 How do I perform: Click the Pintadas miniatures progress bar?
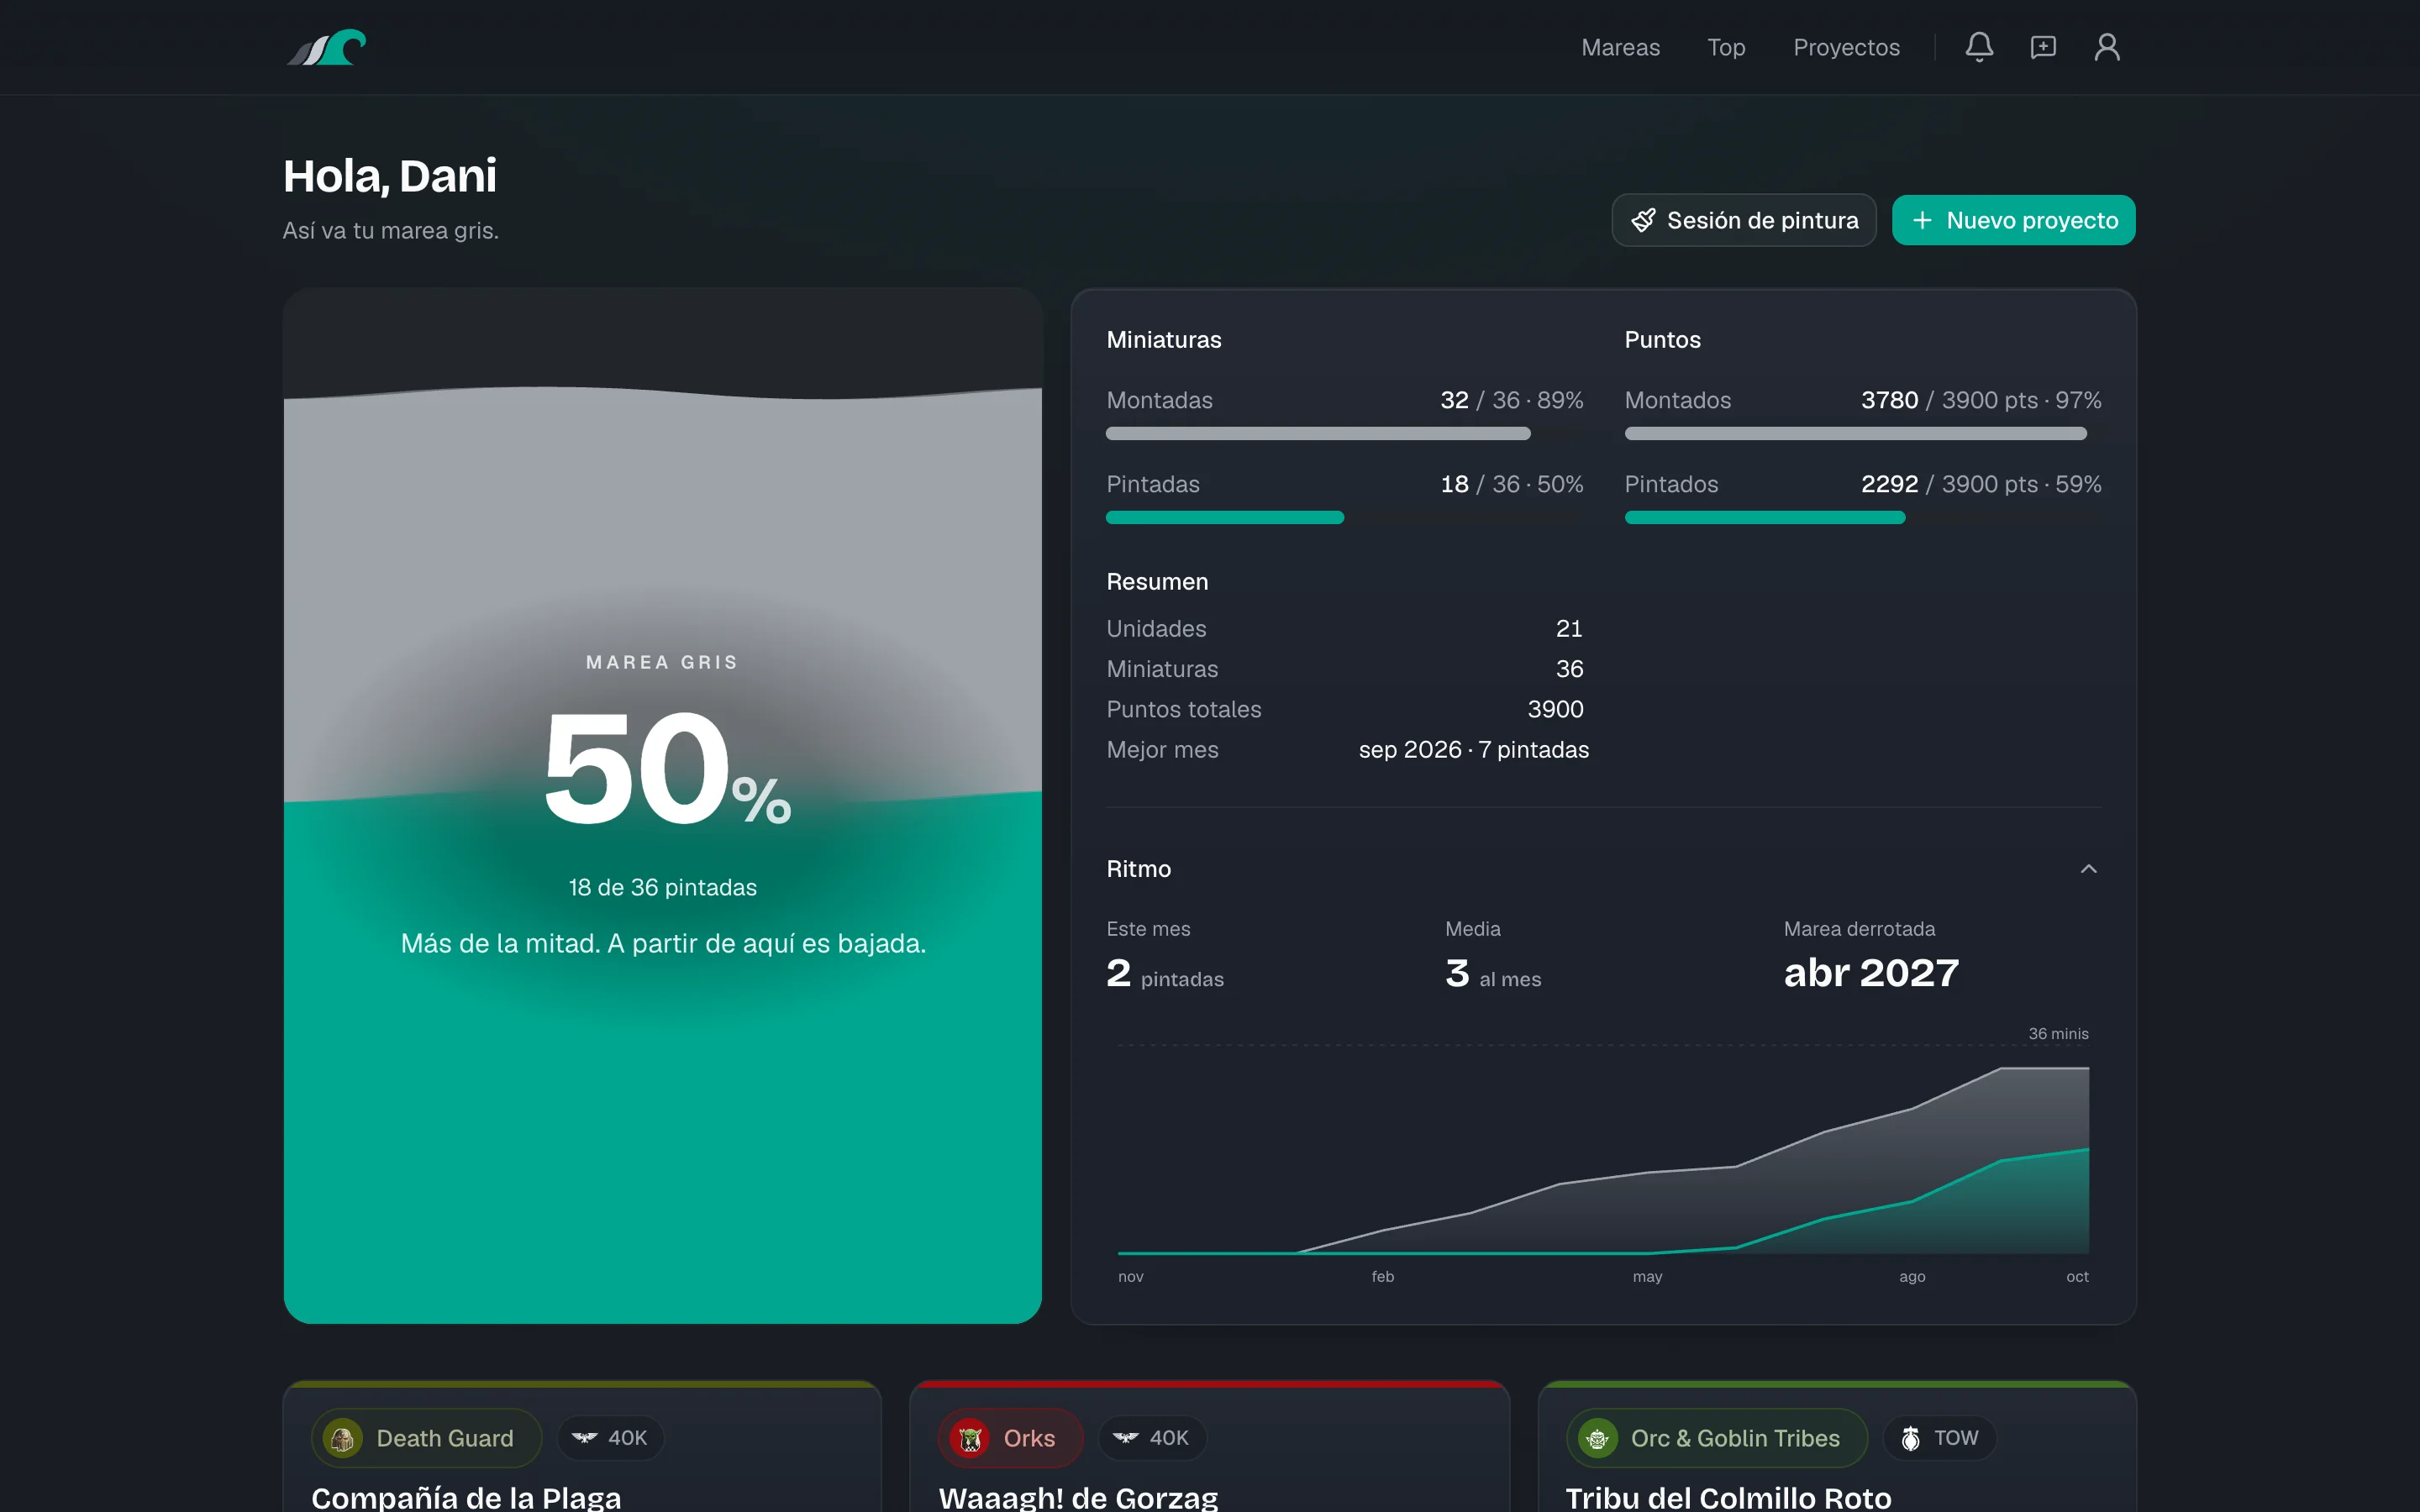(1344, 518)
